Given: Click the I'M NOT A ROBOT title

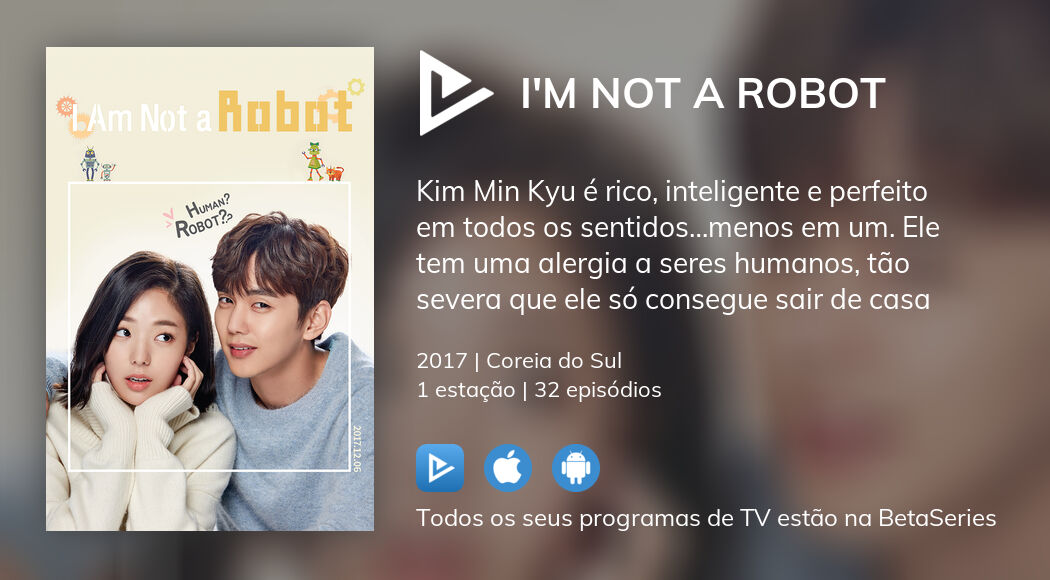Looking at the screenshot, I should pyautogui.click(x=703, y=93).
